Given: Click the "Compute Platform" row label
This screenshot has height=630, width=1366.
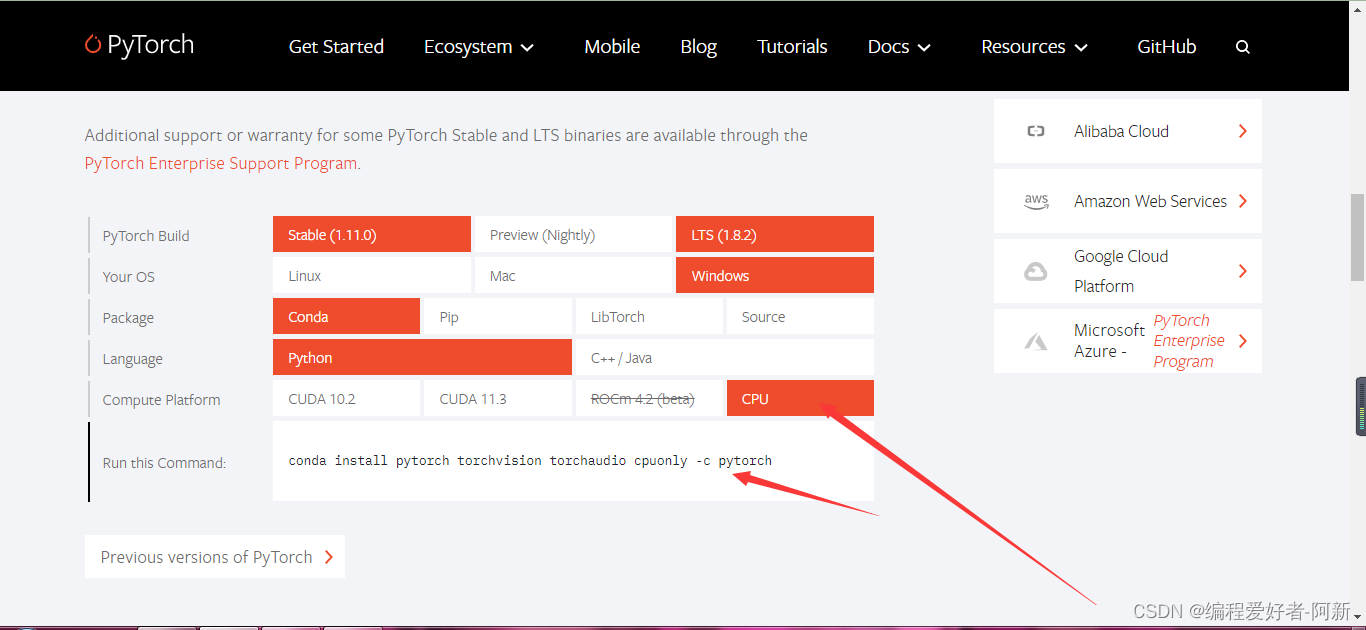Looking at the screenshot, I should 162,400.
